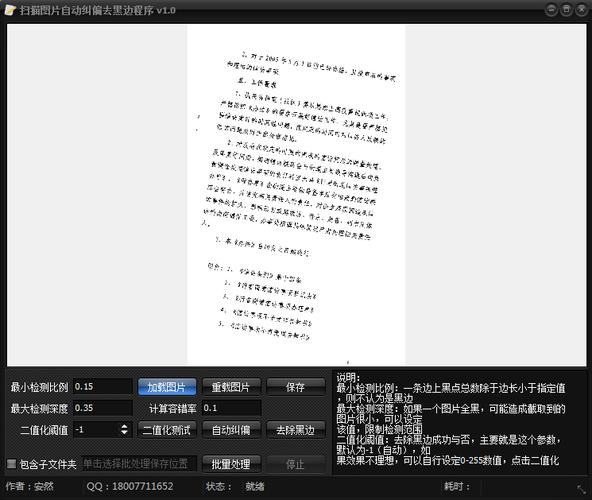Click the disabled 停止 button
The height and width of the screenshot is (500, 592).
296,464
